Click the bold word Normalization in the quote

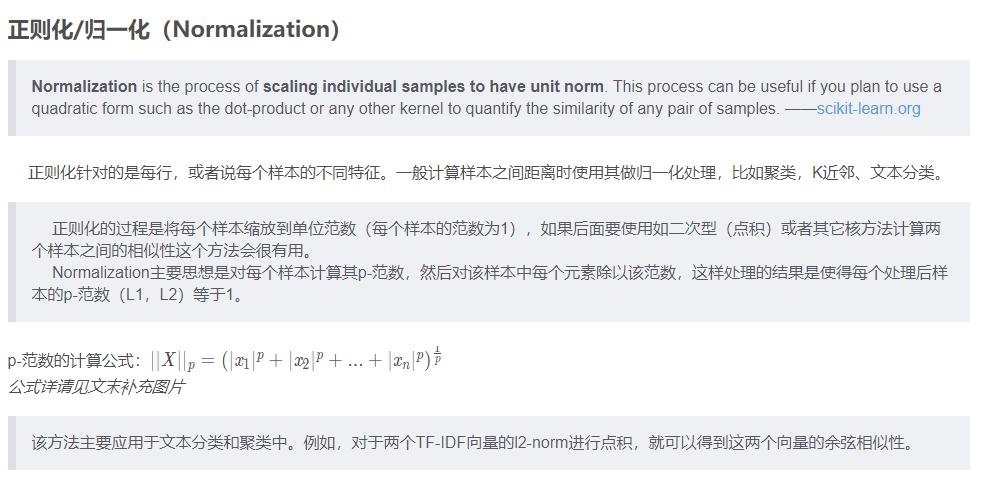click(x=84, y=86)
